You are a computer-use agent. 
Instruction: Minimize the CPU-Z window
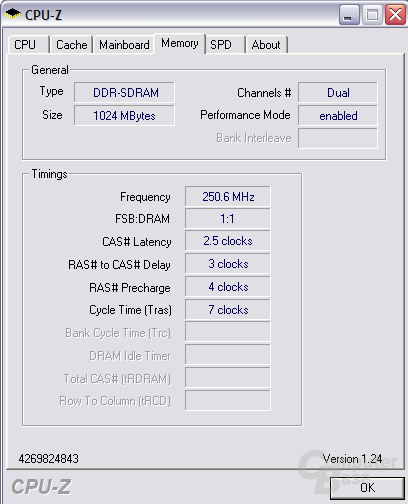click(349, 15)
